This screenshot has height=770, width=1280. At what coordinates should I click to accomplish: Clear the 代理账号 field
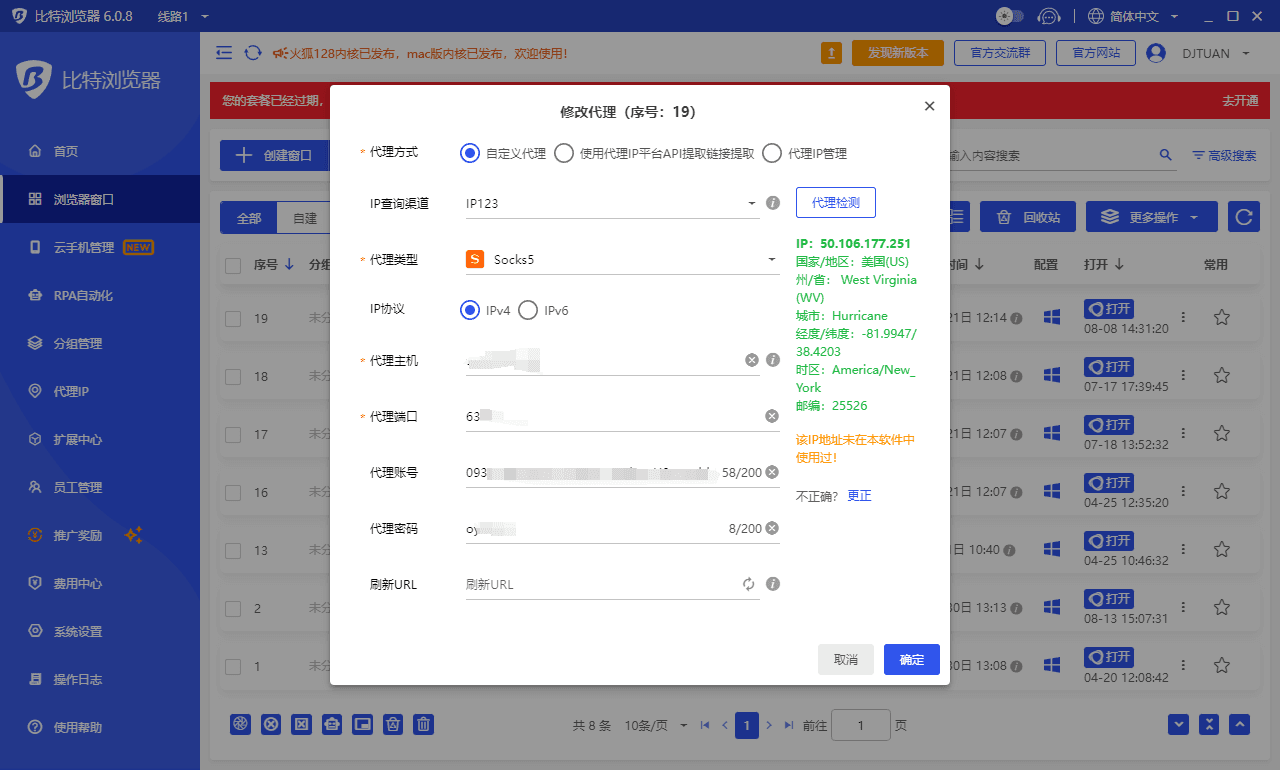772,472
